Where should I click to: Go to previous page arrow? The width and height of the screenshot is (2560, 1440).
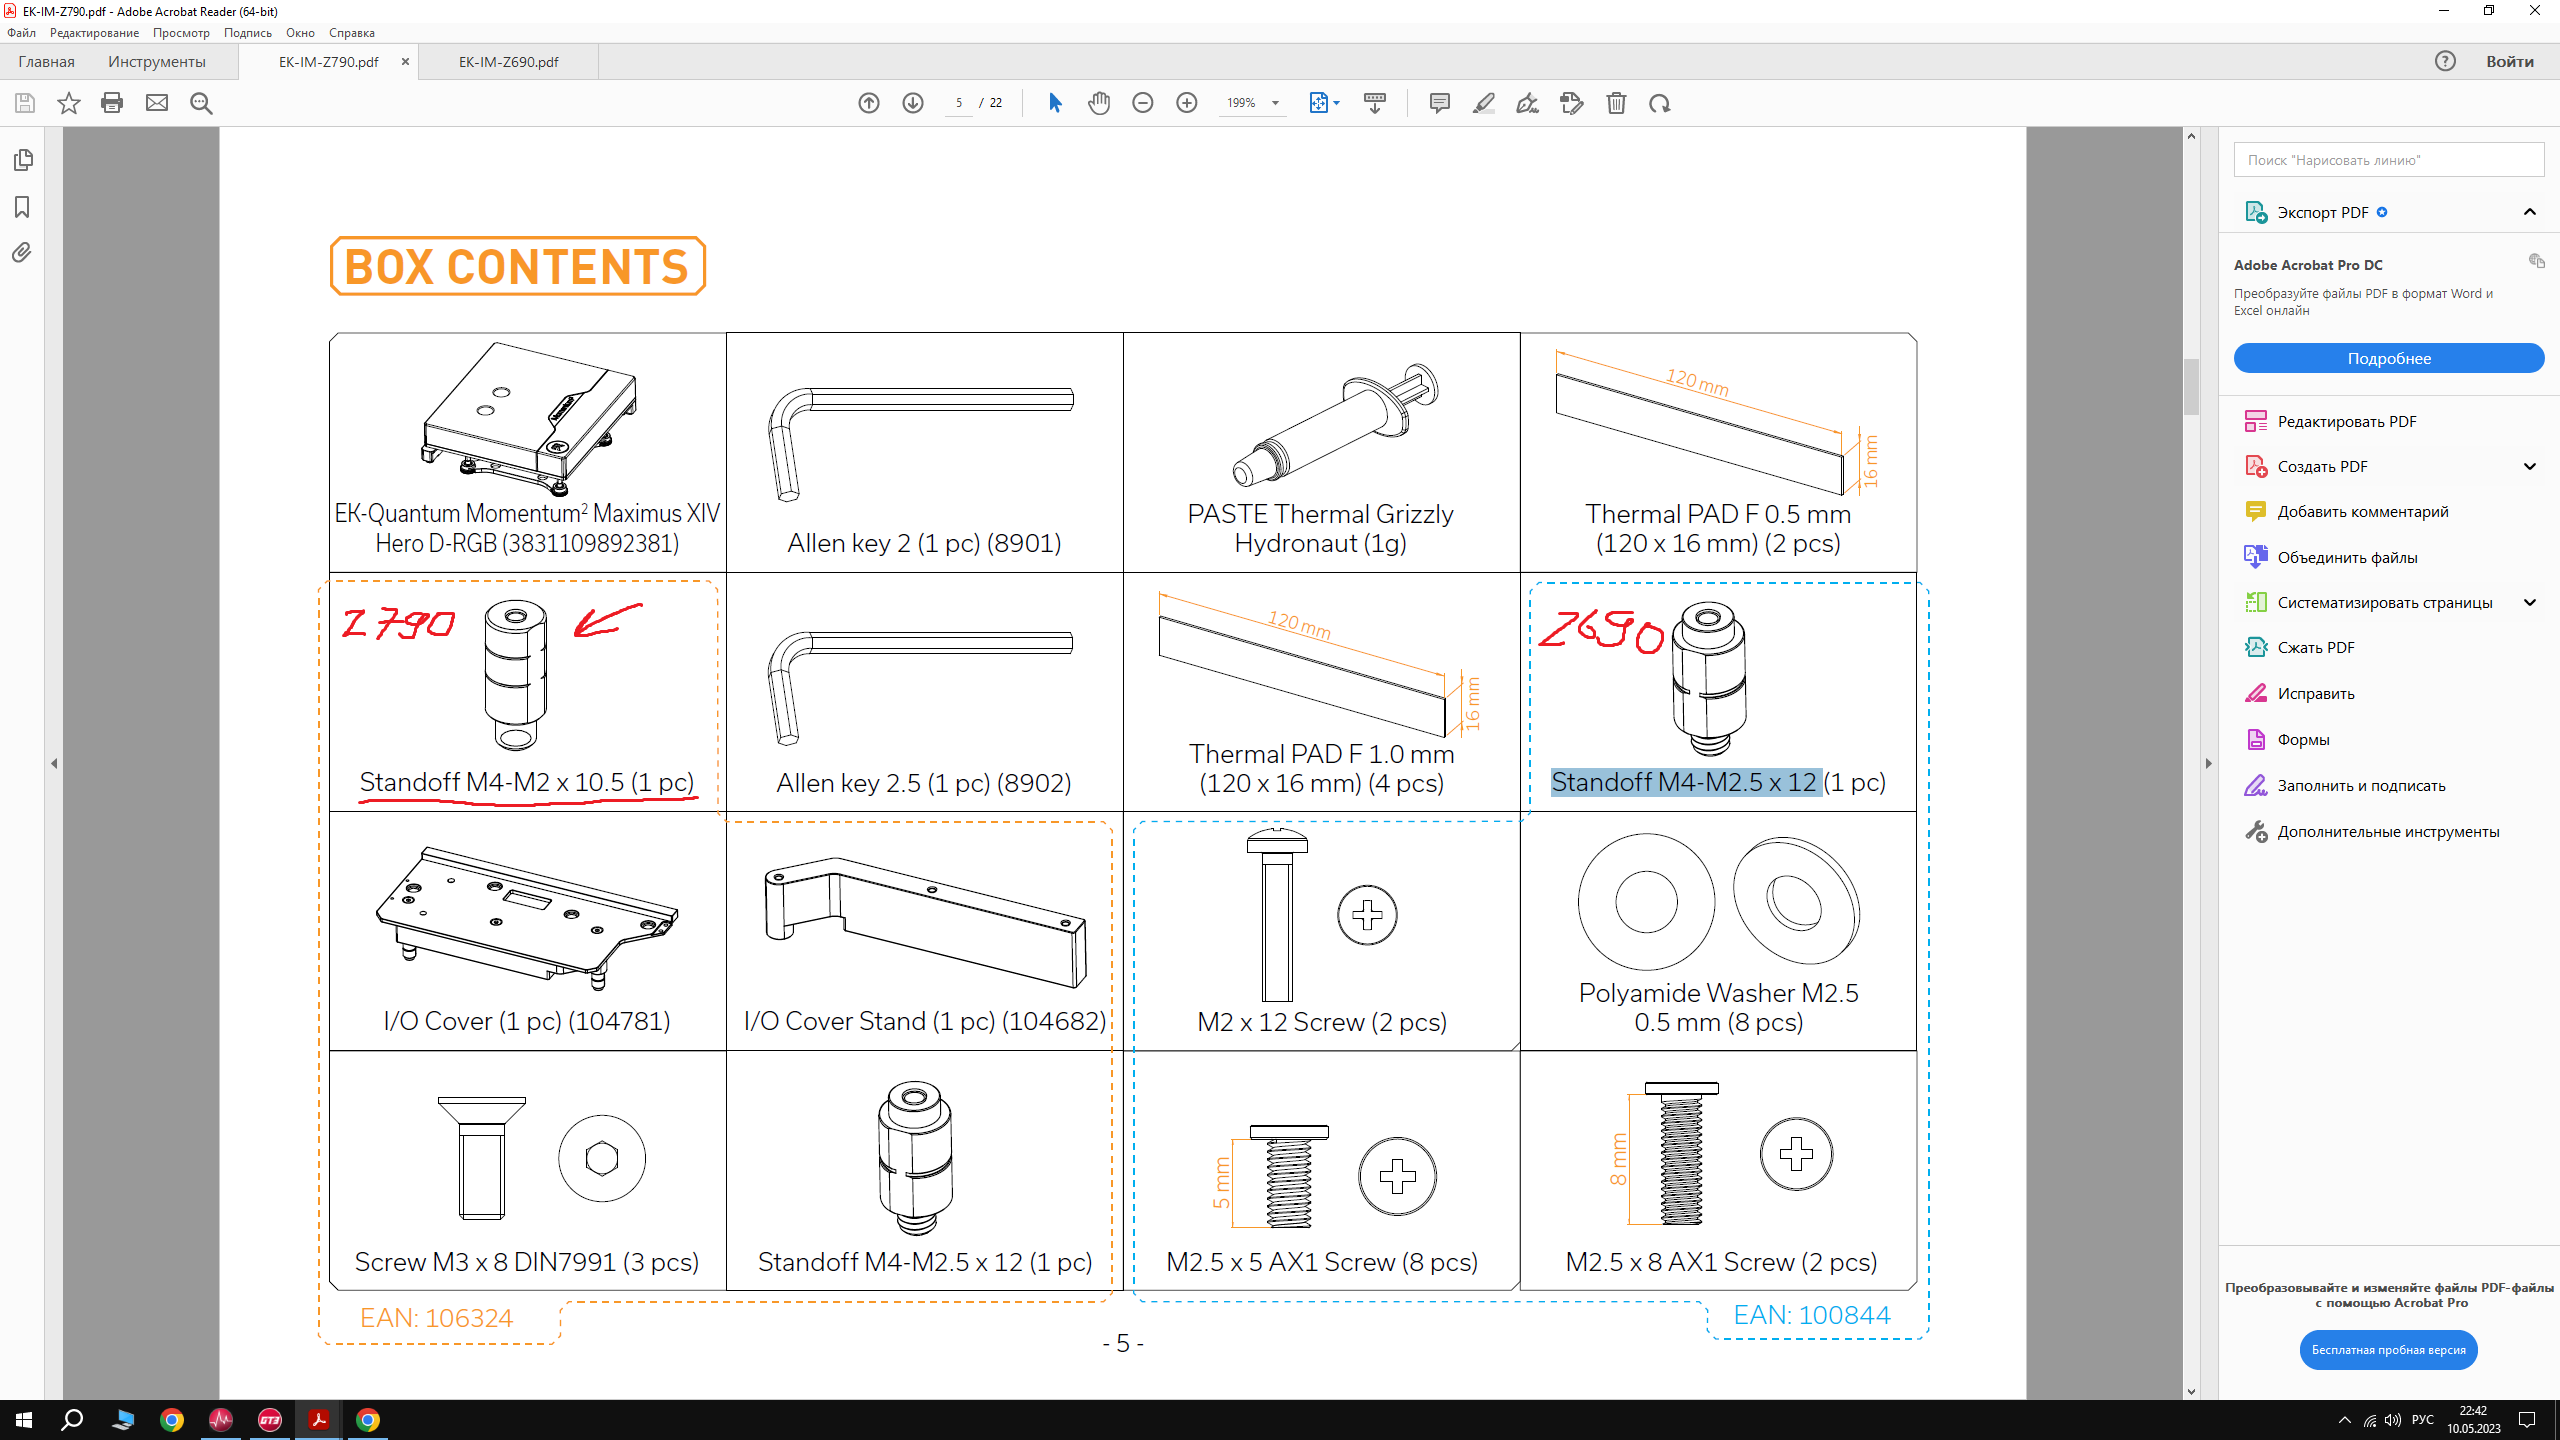click(x=869, y=103)
